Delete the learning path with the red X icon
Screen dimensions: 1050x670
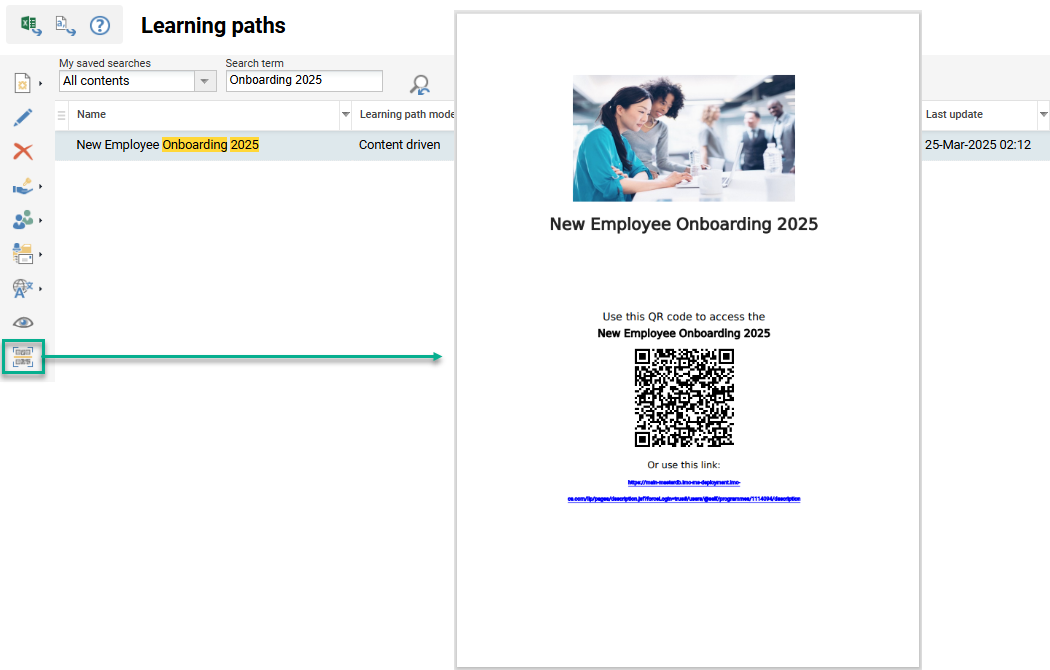point(25,152)
